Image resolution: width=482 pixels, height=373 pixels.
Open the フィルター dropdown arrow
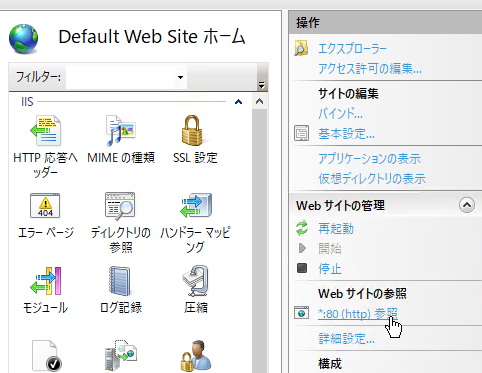pyautogui.click(x=180, y=77)
